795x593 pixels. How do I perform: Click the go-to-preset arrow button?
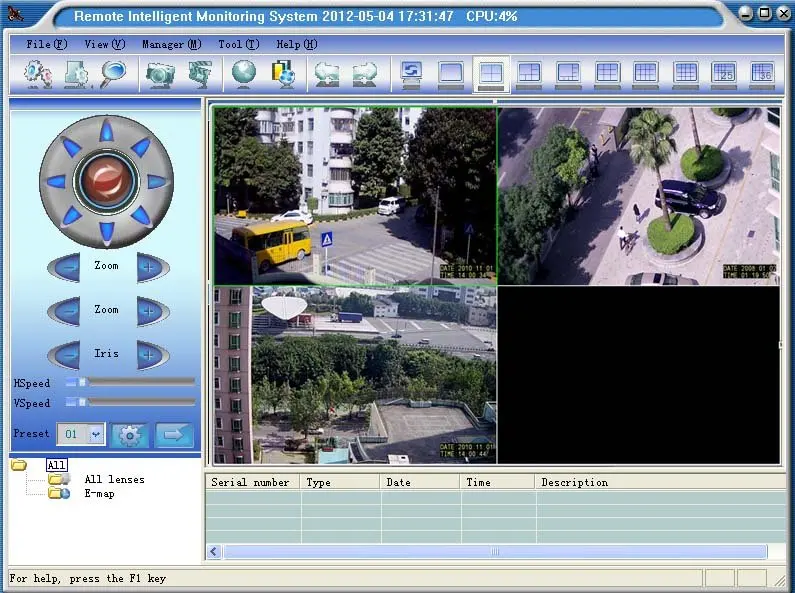click(x=174, y=435)
